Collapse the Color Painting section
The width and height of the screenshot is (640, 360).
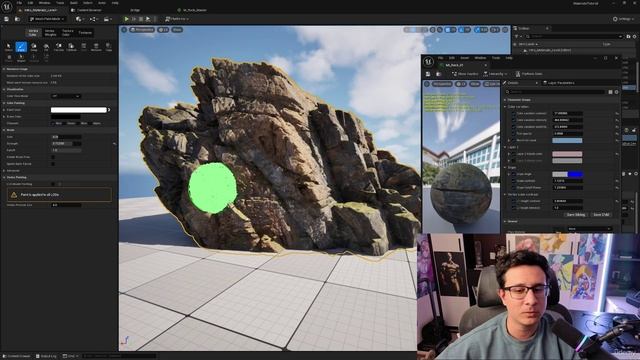(x=4, y=103)
